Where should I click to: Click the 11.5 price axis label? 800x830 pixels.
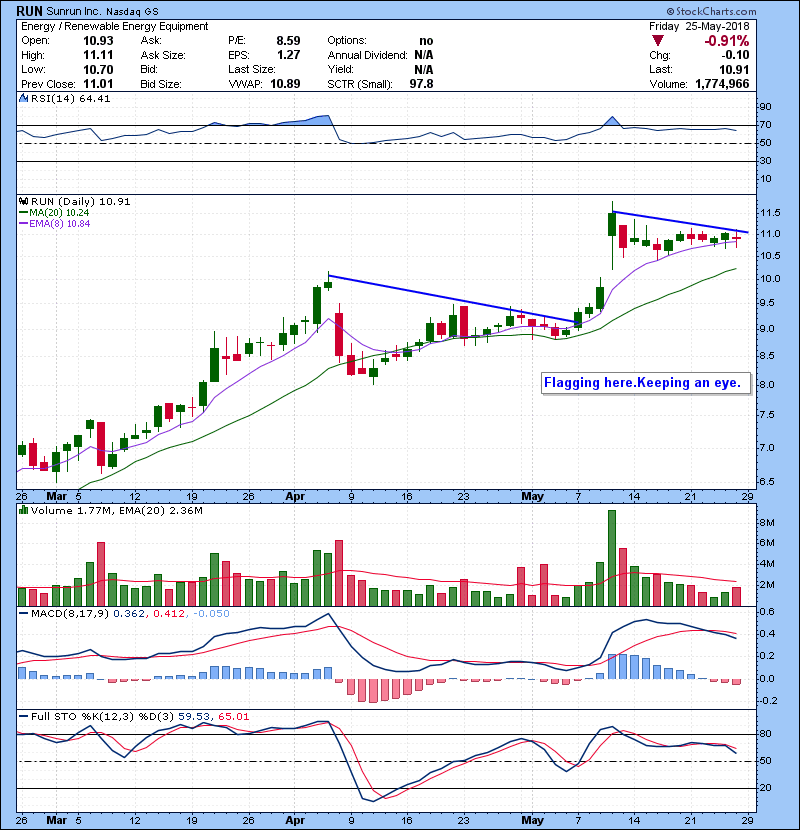pyautogui.click(x=770, y=213)
